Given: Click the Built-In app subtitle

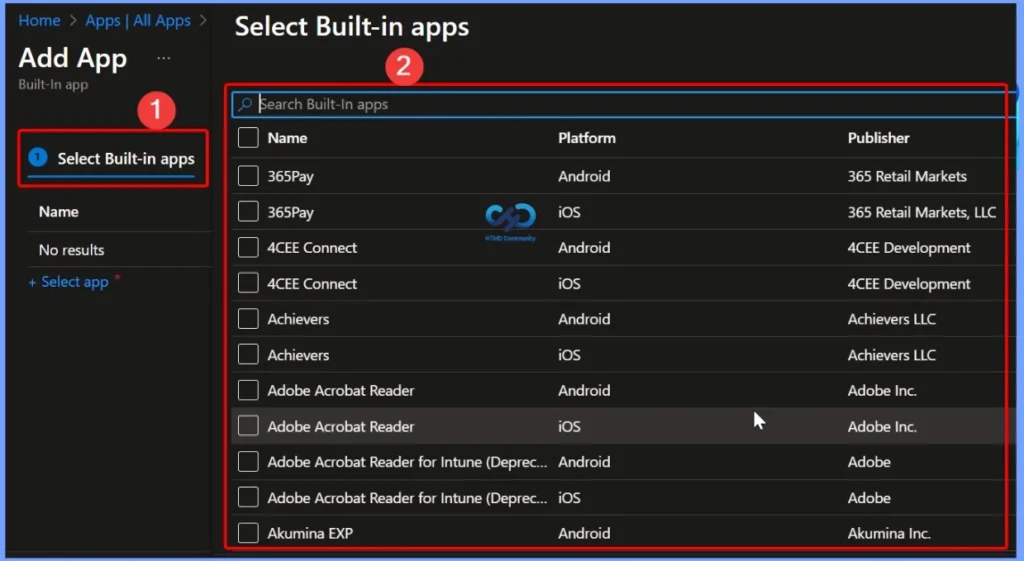Looking at the screenshot, I should click(53, 84).
